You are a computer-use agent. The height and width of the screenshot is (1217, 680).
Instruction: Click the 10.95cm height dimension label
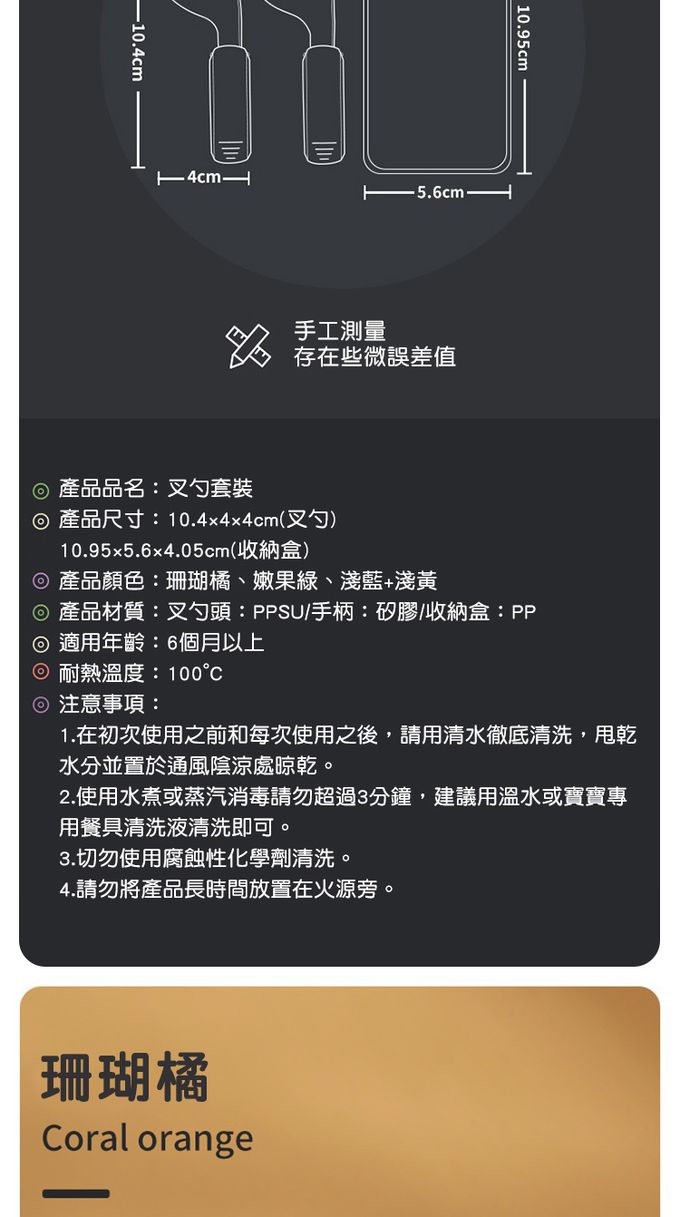523,38
